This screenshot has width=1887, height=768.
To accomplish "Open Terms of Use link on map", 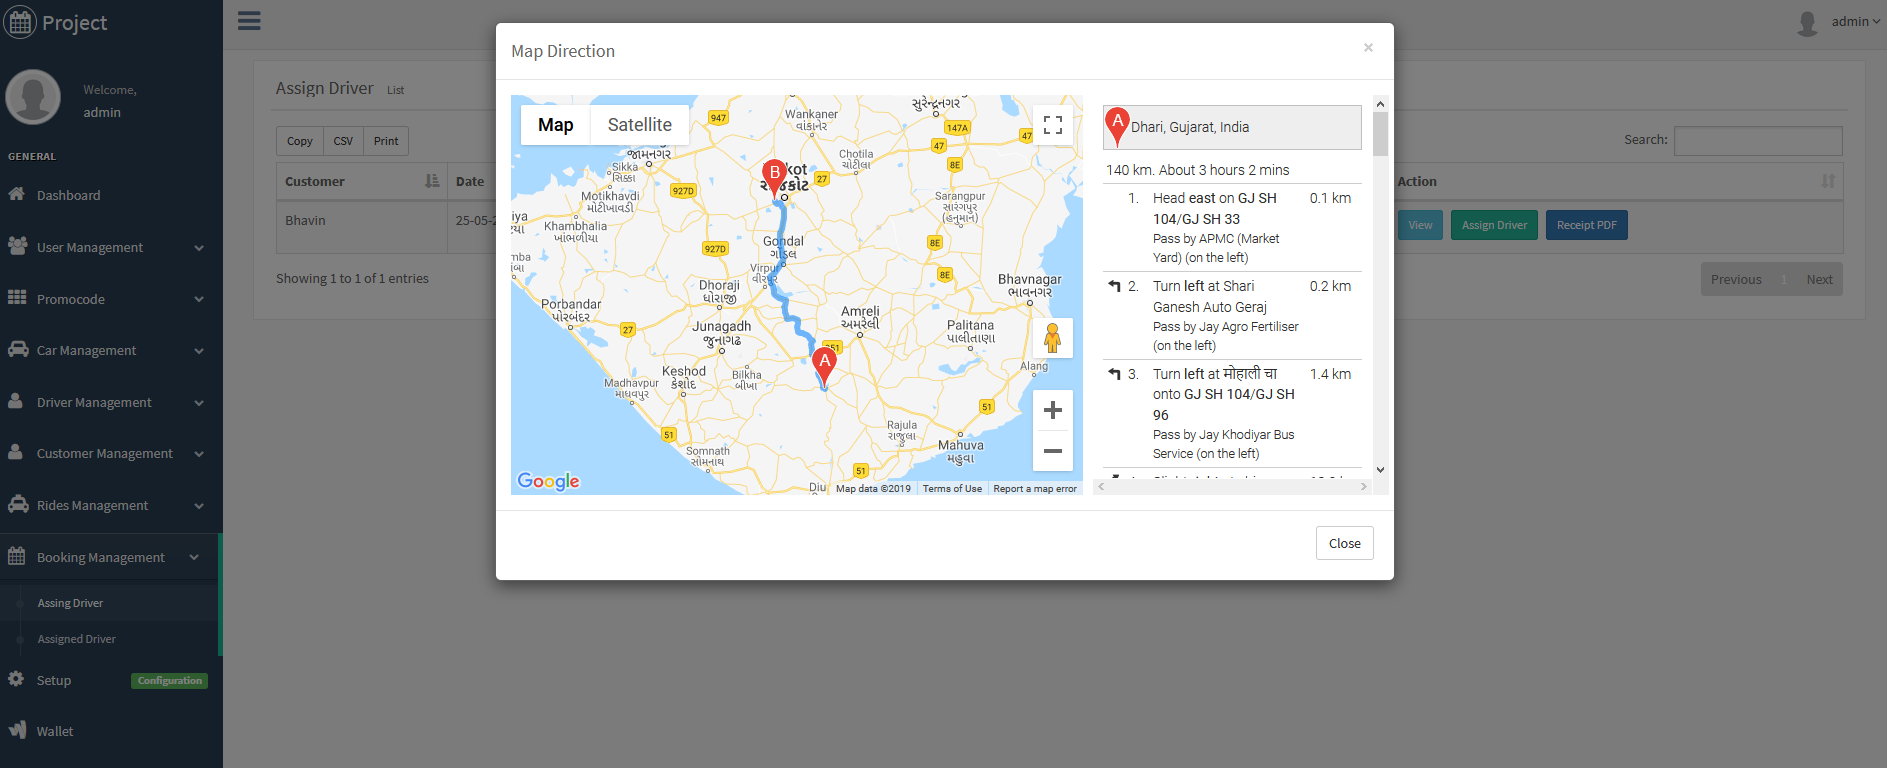I will pos(952,489).
